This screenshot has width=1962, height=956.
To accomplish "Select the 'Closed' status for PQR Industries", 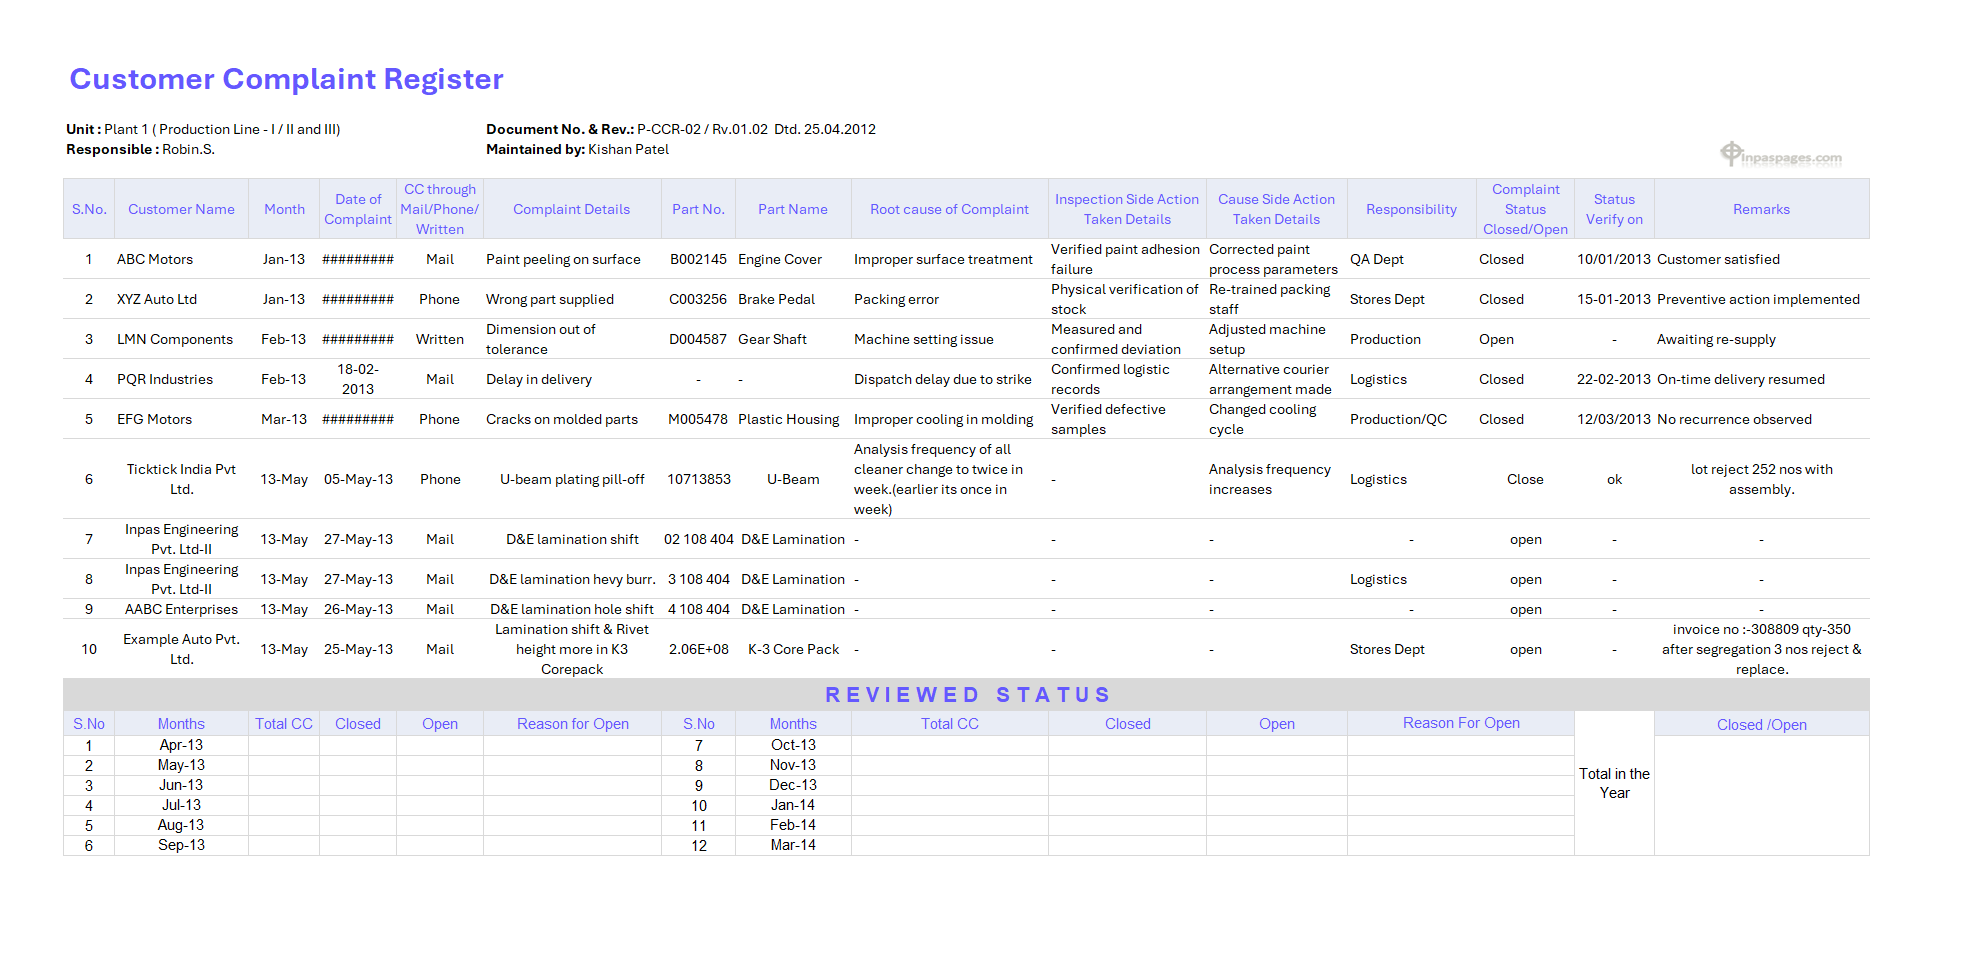I will tap(1500, 379).
